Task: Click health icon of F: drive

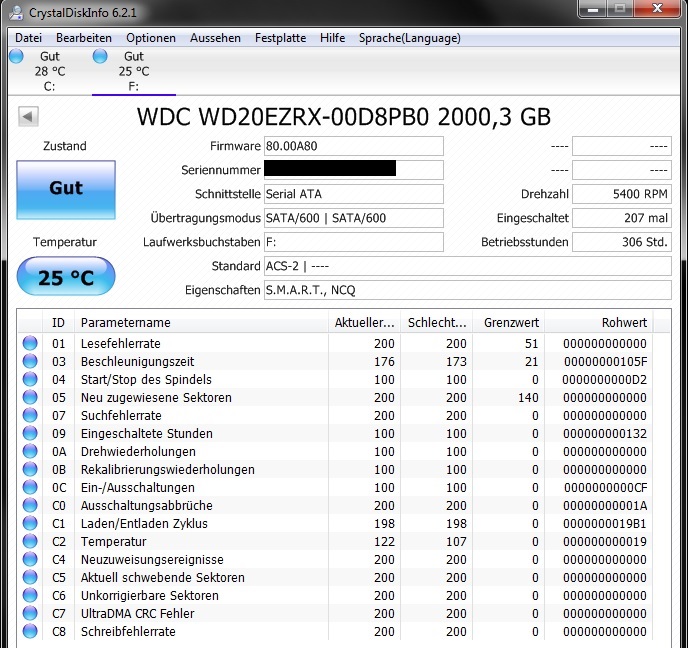Action: (x=100, y=56)
